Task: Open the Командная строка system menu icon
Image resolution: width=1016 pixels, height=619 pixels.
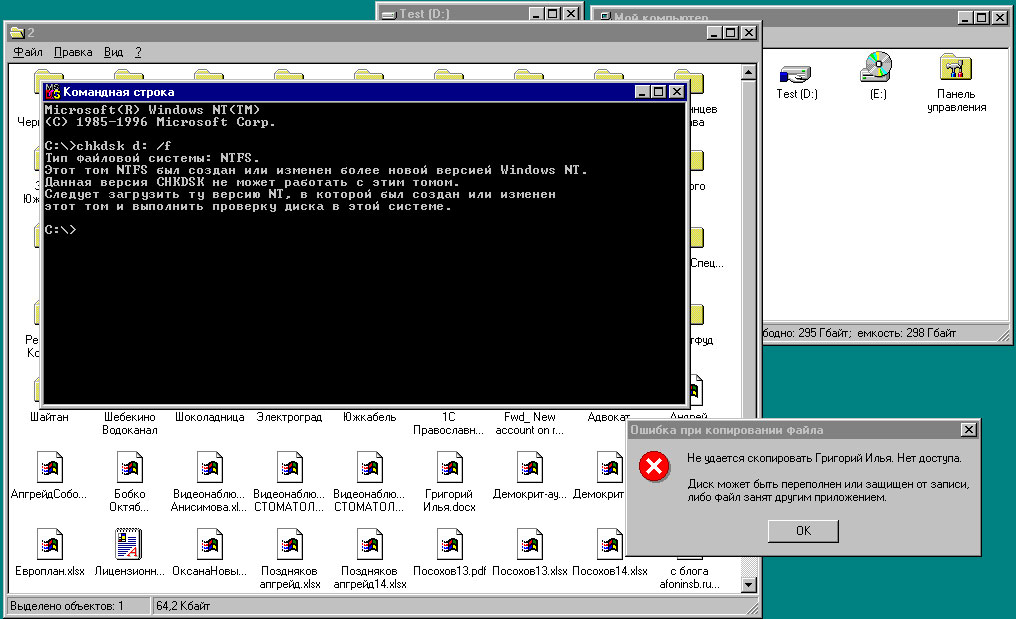Action: [x=53, y=92]
